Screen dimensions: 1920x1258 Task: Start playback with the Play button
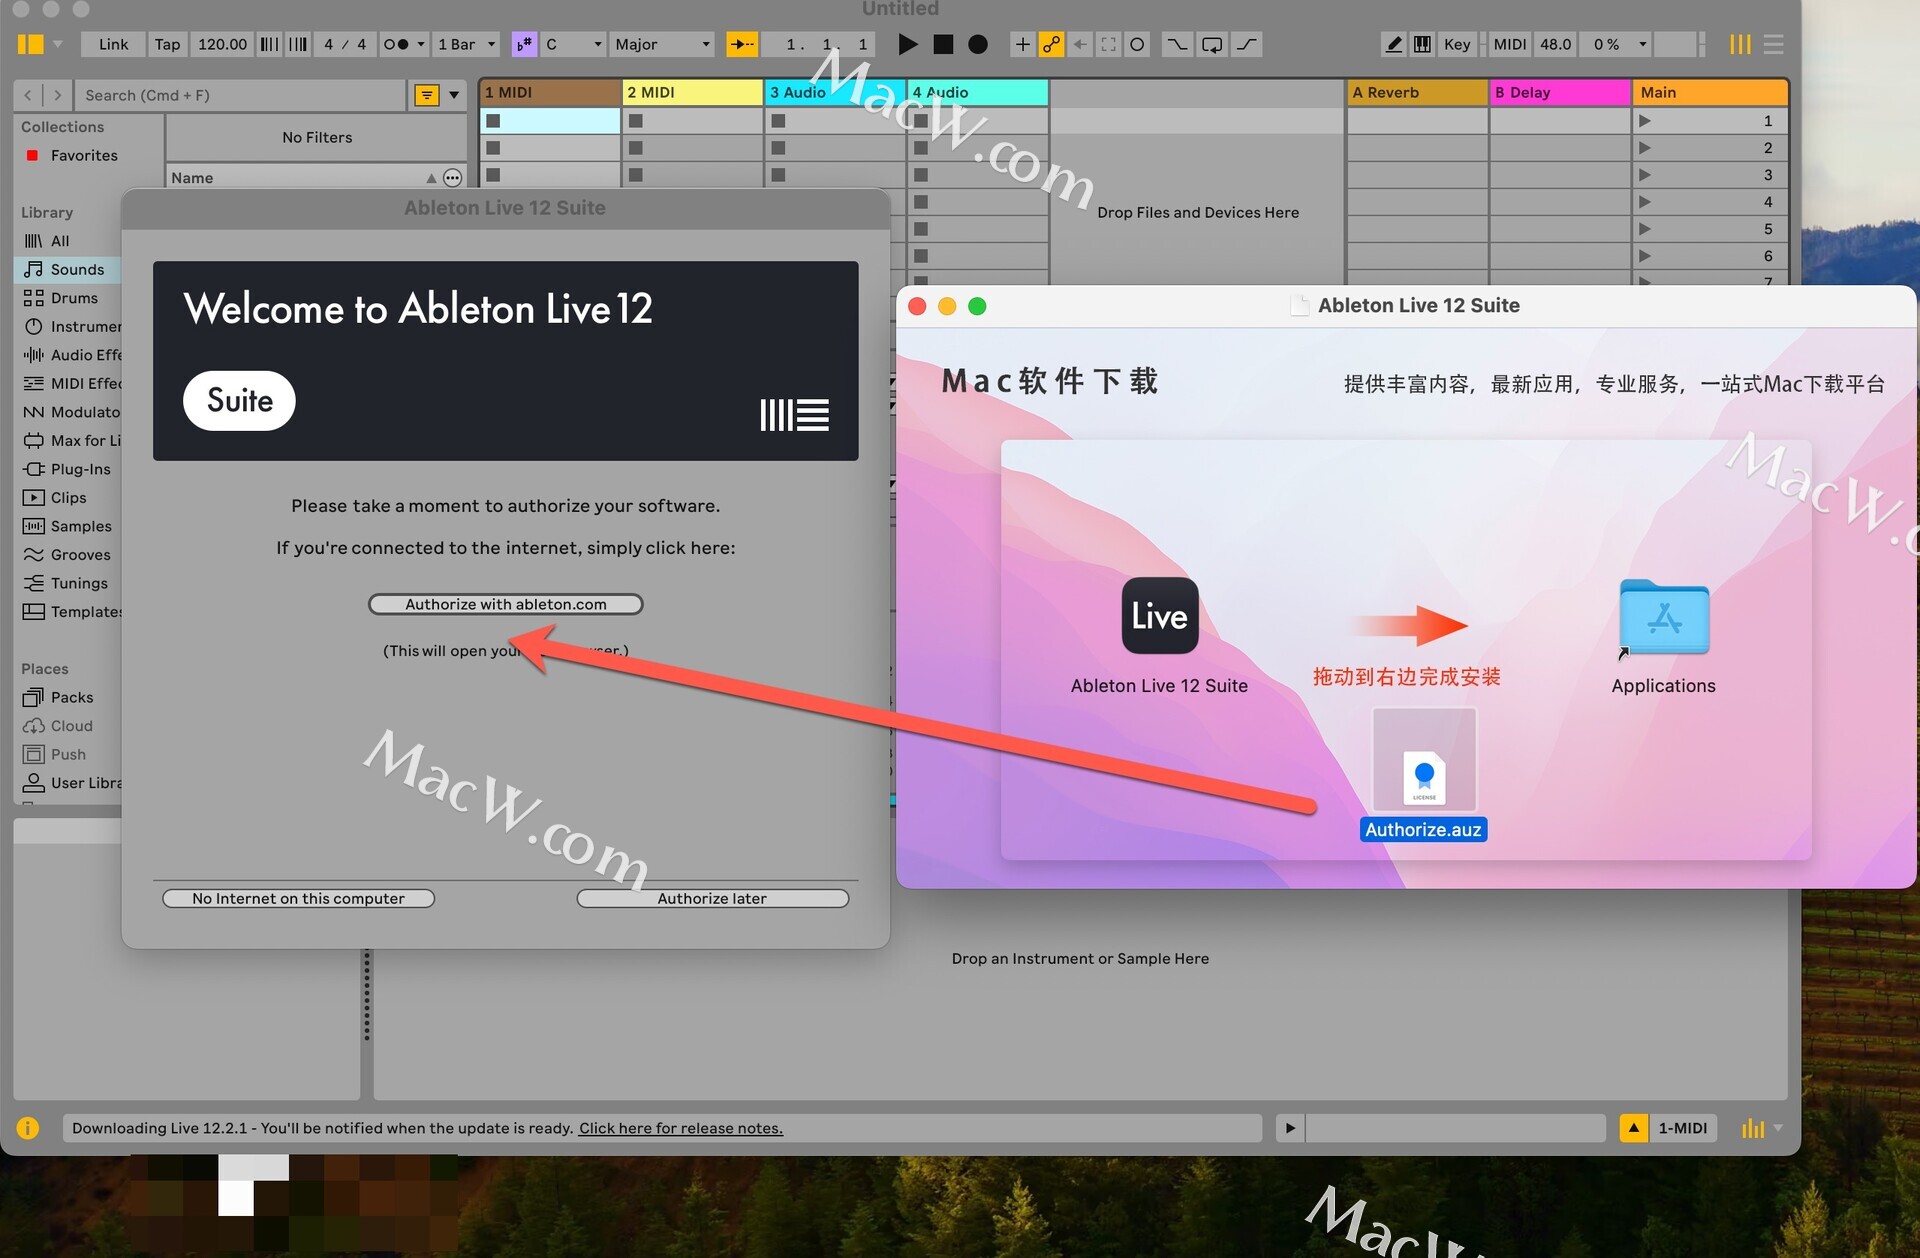pos(907,44)
